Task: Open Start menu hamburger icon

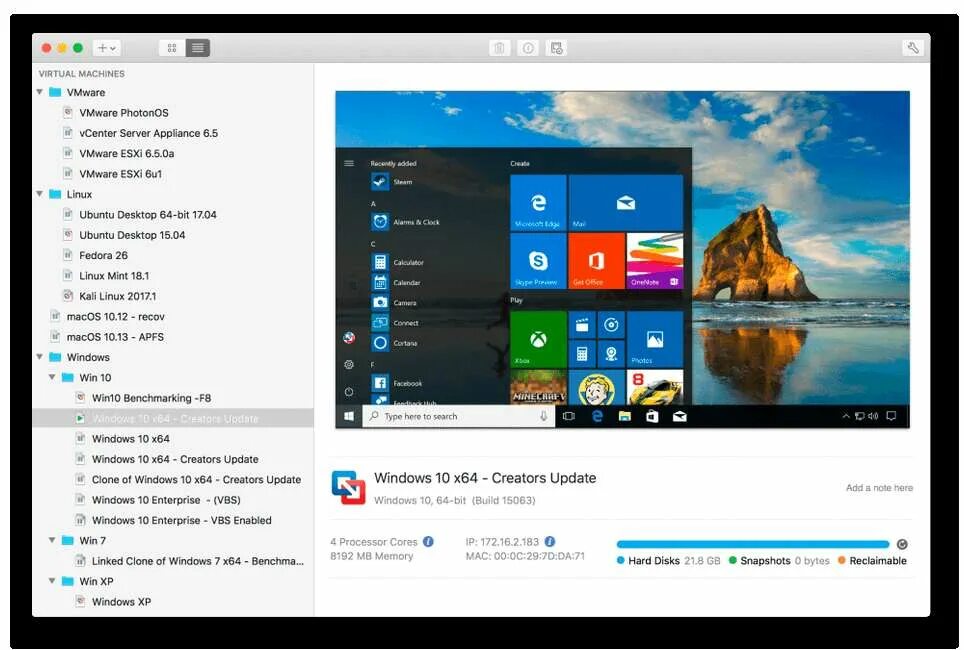Action: pyautogui.click(x=349, y=163)
